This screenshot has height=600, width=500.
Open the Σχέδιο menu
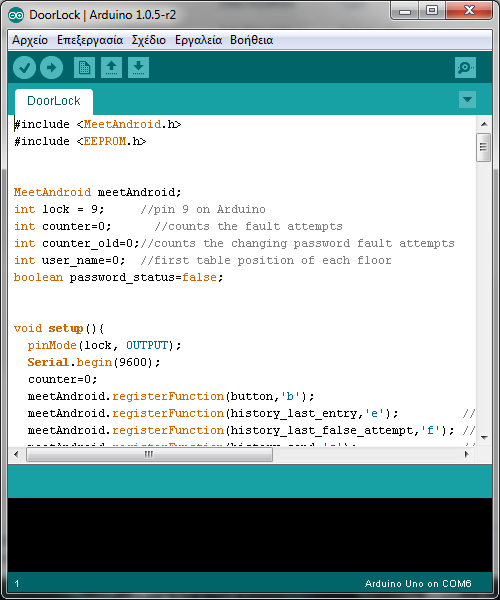[x=149, y=40]
